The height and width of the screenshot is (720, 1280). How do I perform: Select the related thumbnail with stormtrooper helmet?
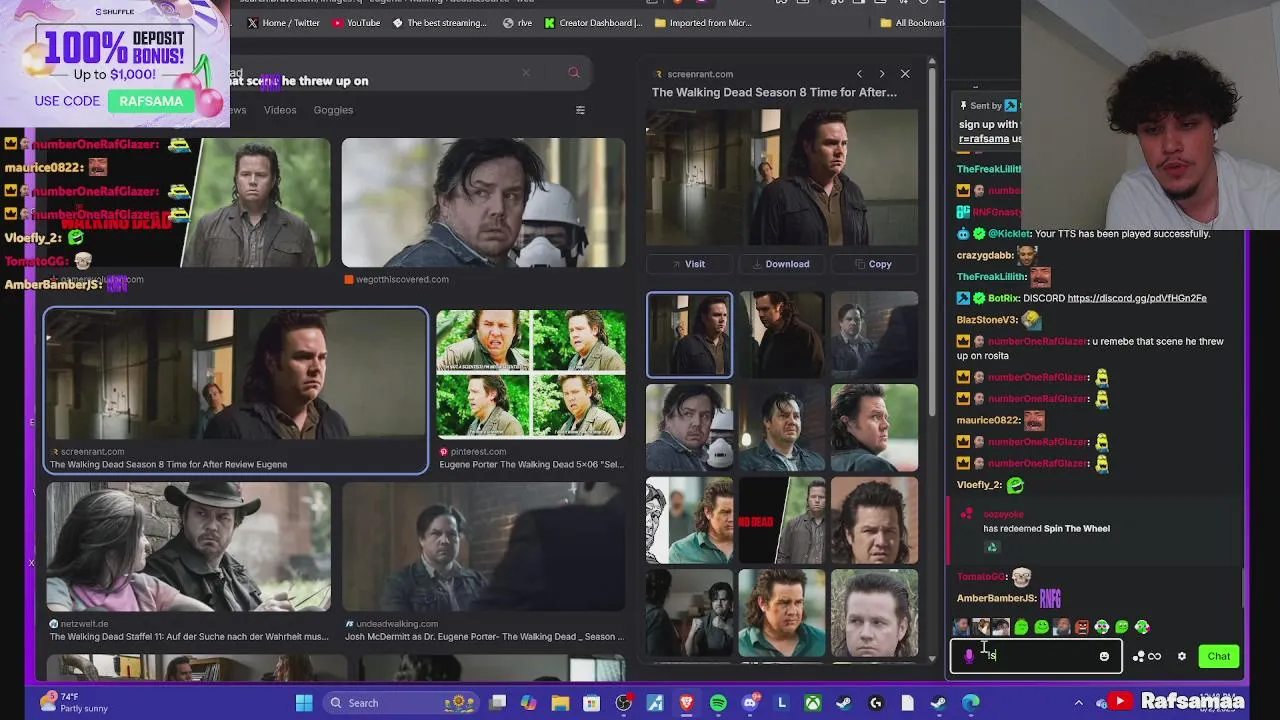[x=689, y=428]
